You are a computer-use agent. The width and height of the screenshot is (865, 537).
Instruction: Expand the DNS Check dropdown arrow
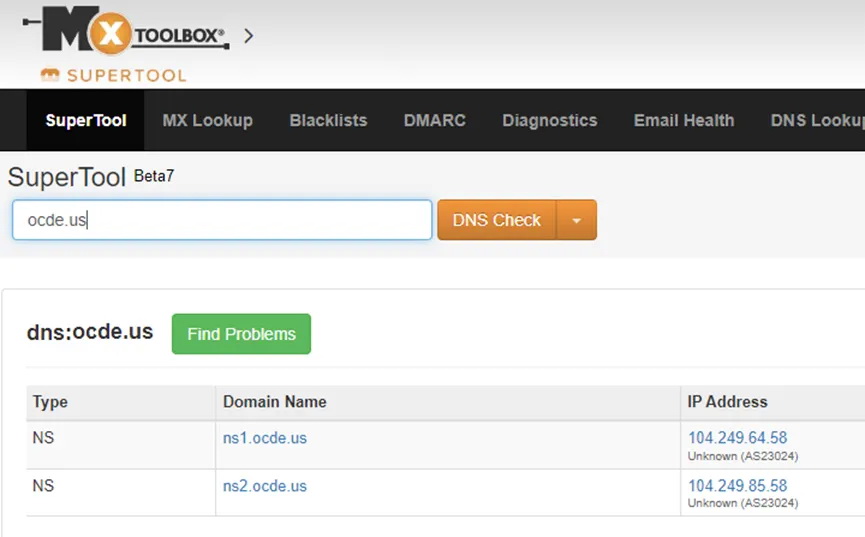[x=576, y=220]
